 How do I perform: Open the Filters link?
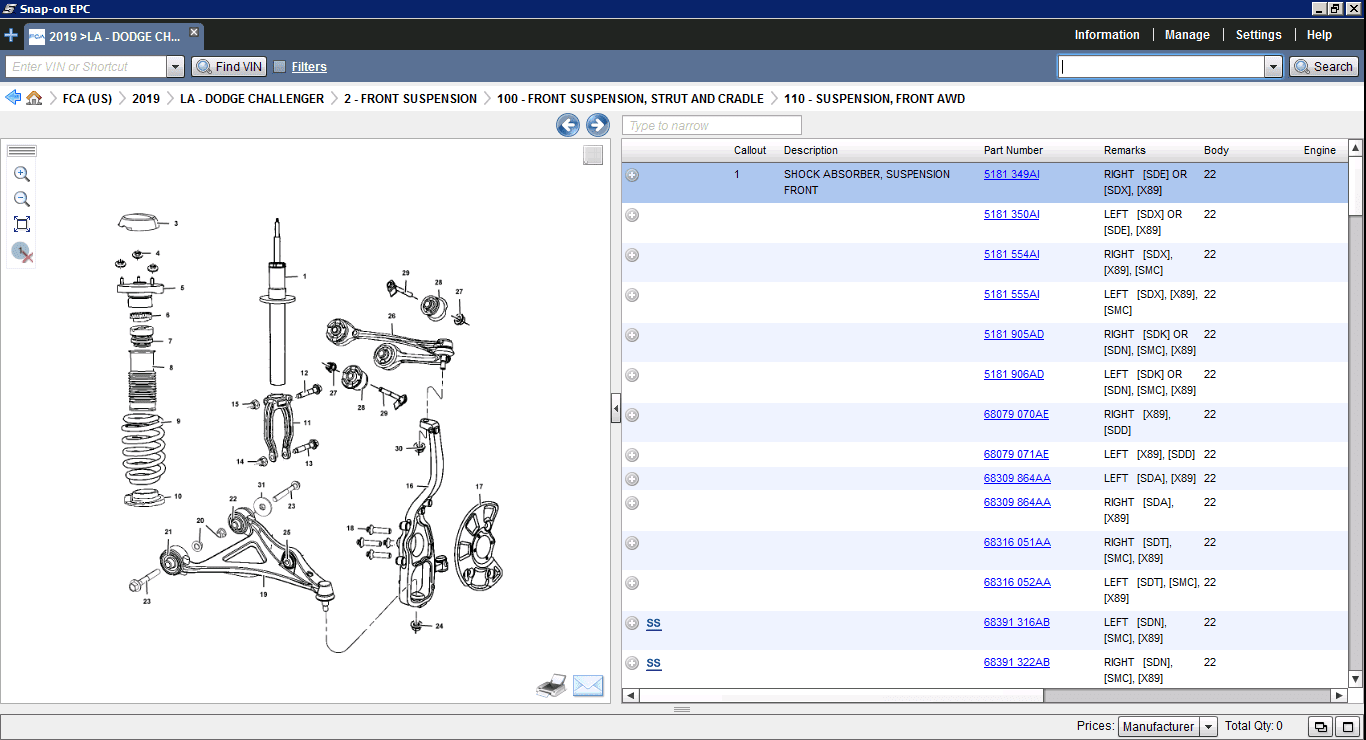point(309,67)
